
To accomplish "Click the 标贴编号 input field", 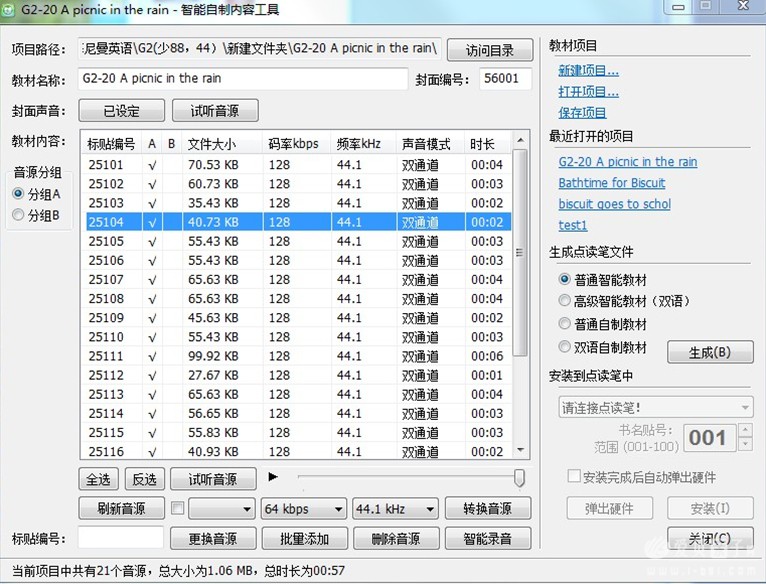I will (x=120, y=538).
